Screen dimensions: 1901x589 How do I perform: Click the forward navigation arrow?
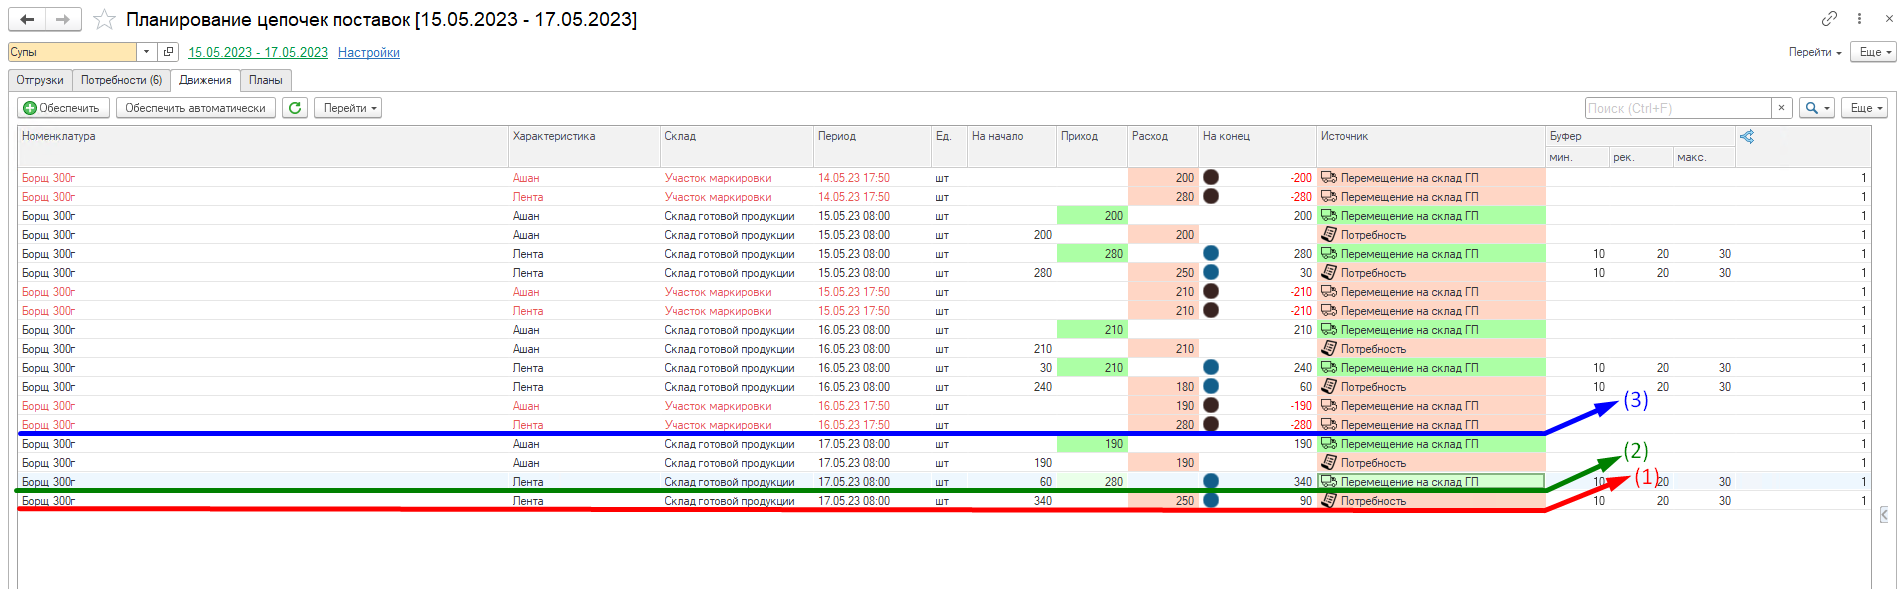(x=63, y=19)
